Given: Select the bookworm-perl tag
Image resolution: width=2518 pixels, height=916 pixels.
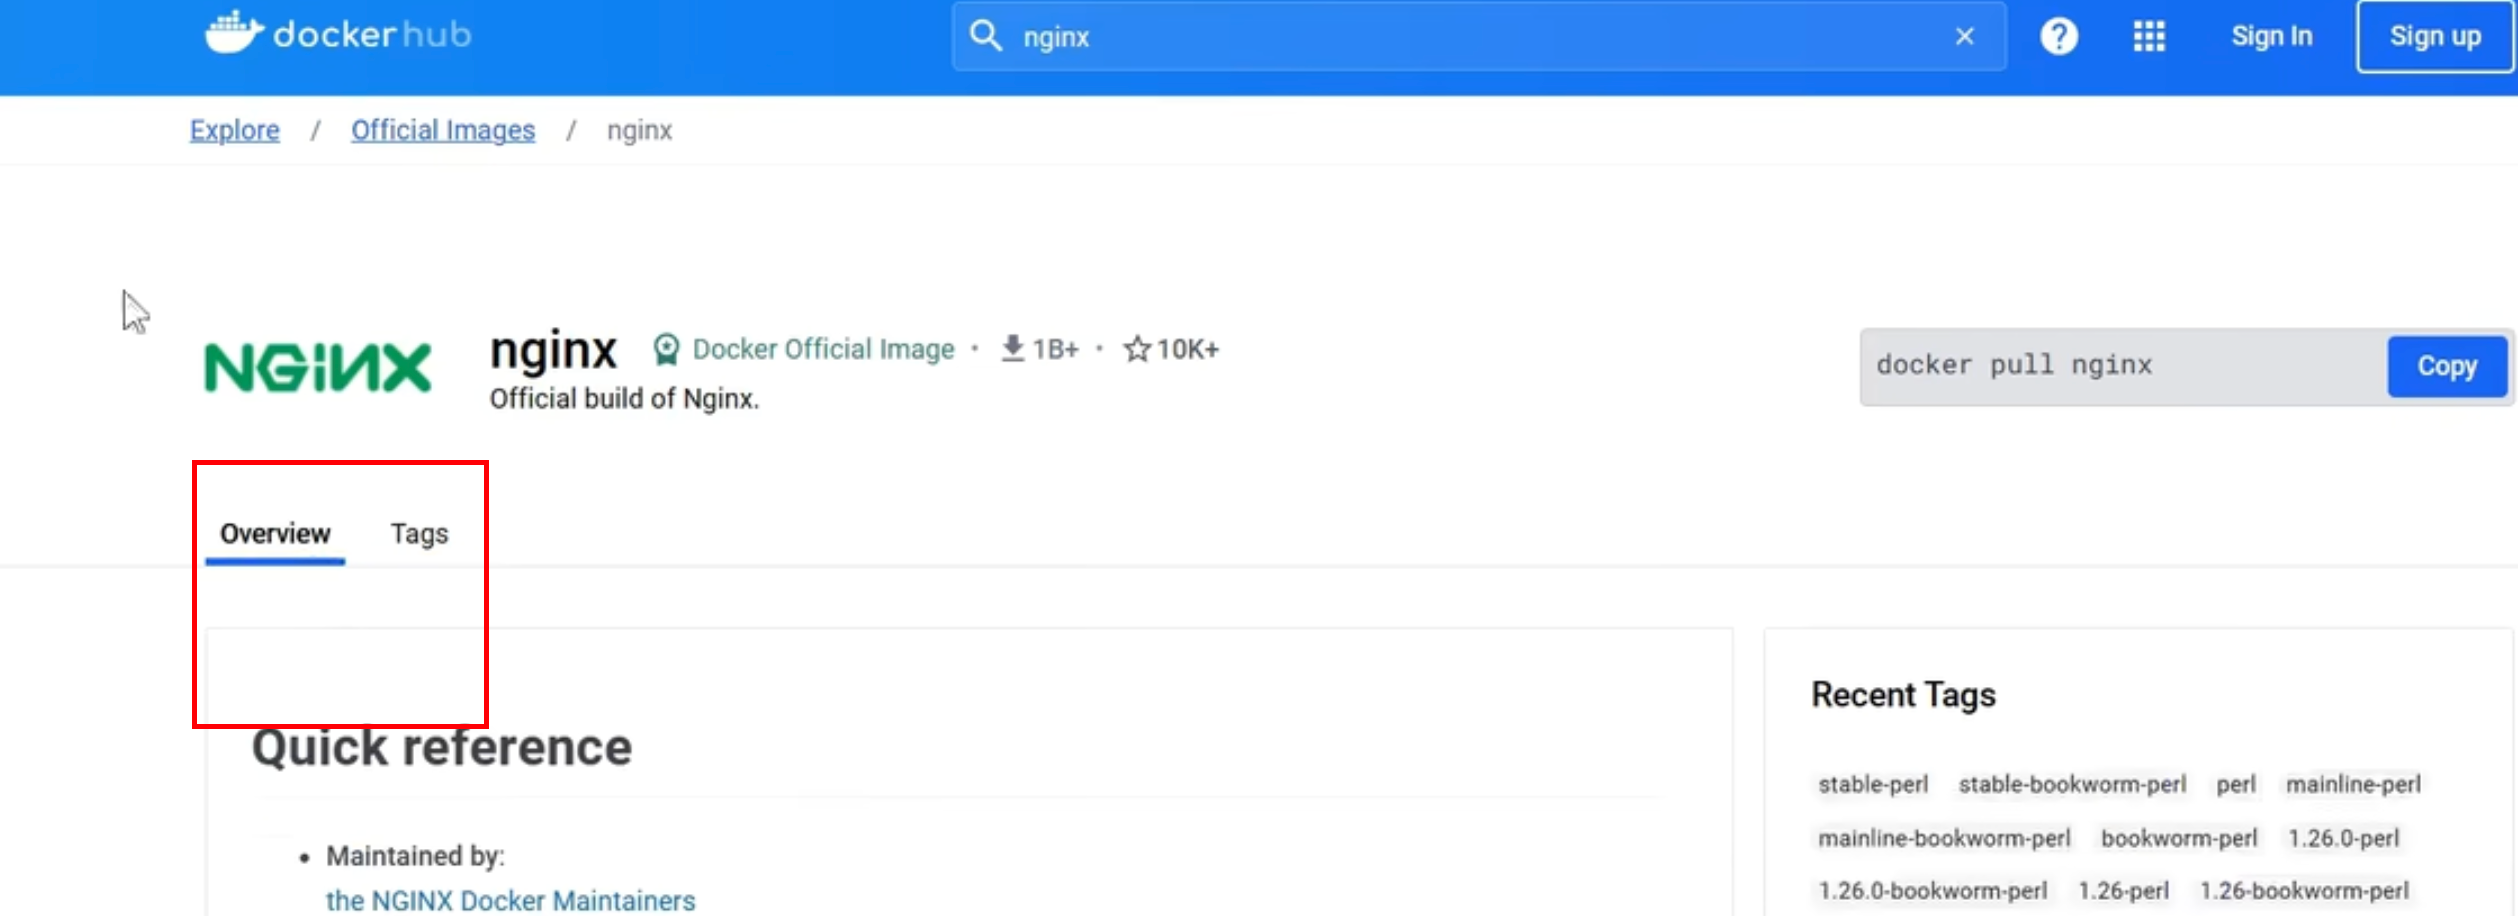Looking at the screenshot, I should pos(2179,838).
